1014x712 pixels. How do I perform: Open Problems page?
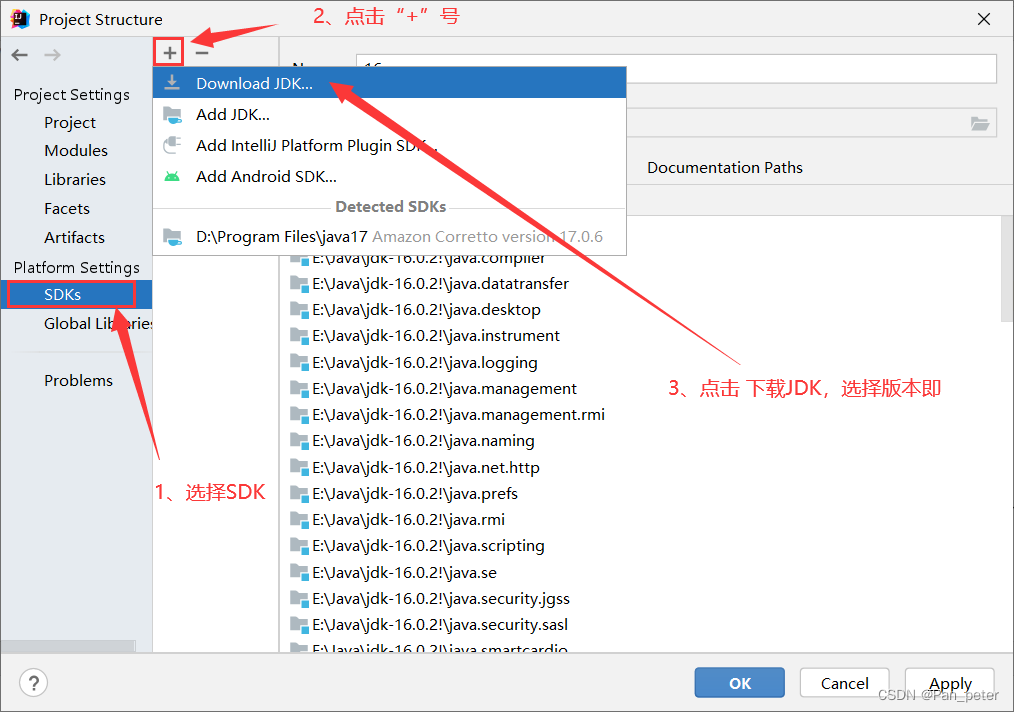(x=78, y=380)
